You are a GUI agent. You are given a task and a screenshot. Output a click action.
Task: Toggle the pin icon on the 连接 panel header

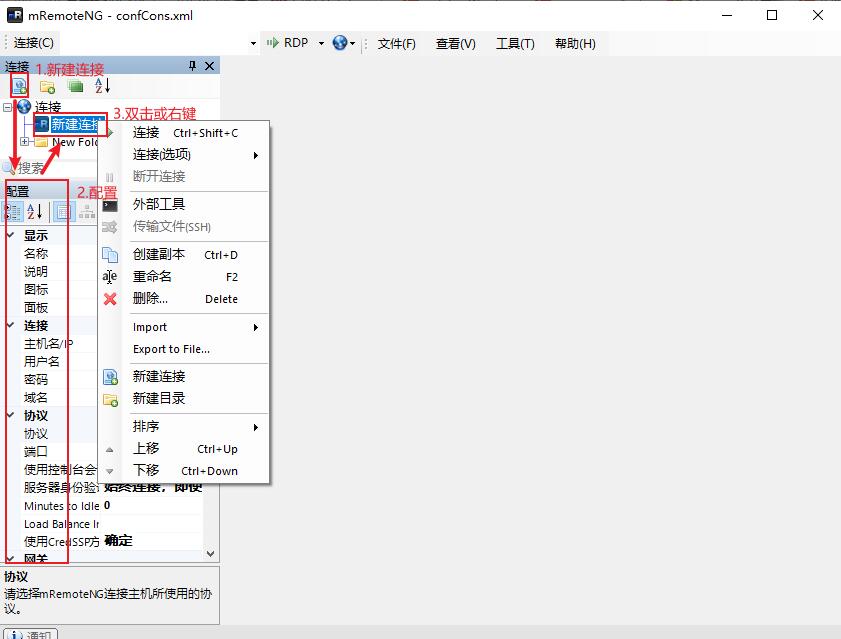point(193,65)
